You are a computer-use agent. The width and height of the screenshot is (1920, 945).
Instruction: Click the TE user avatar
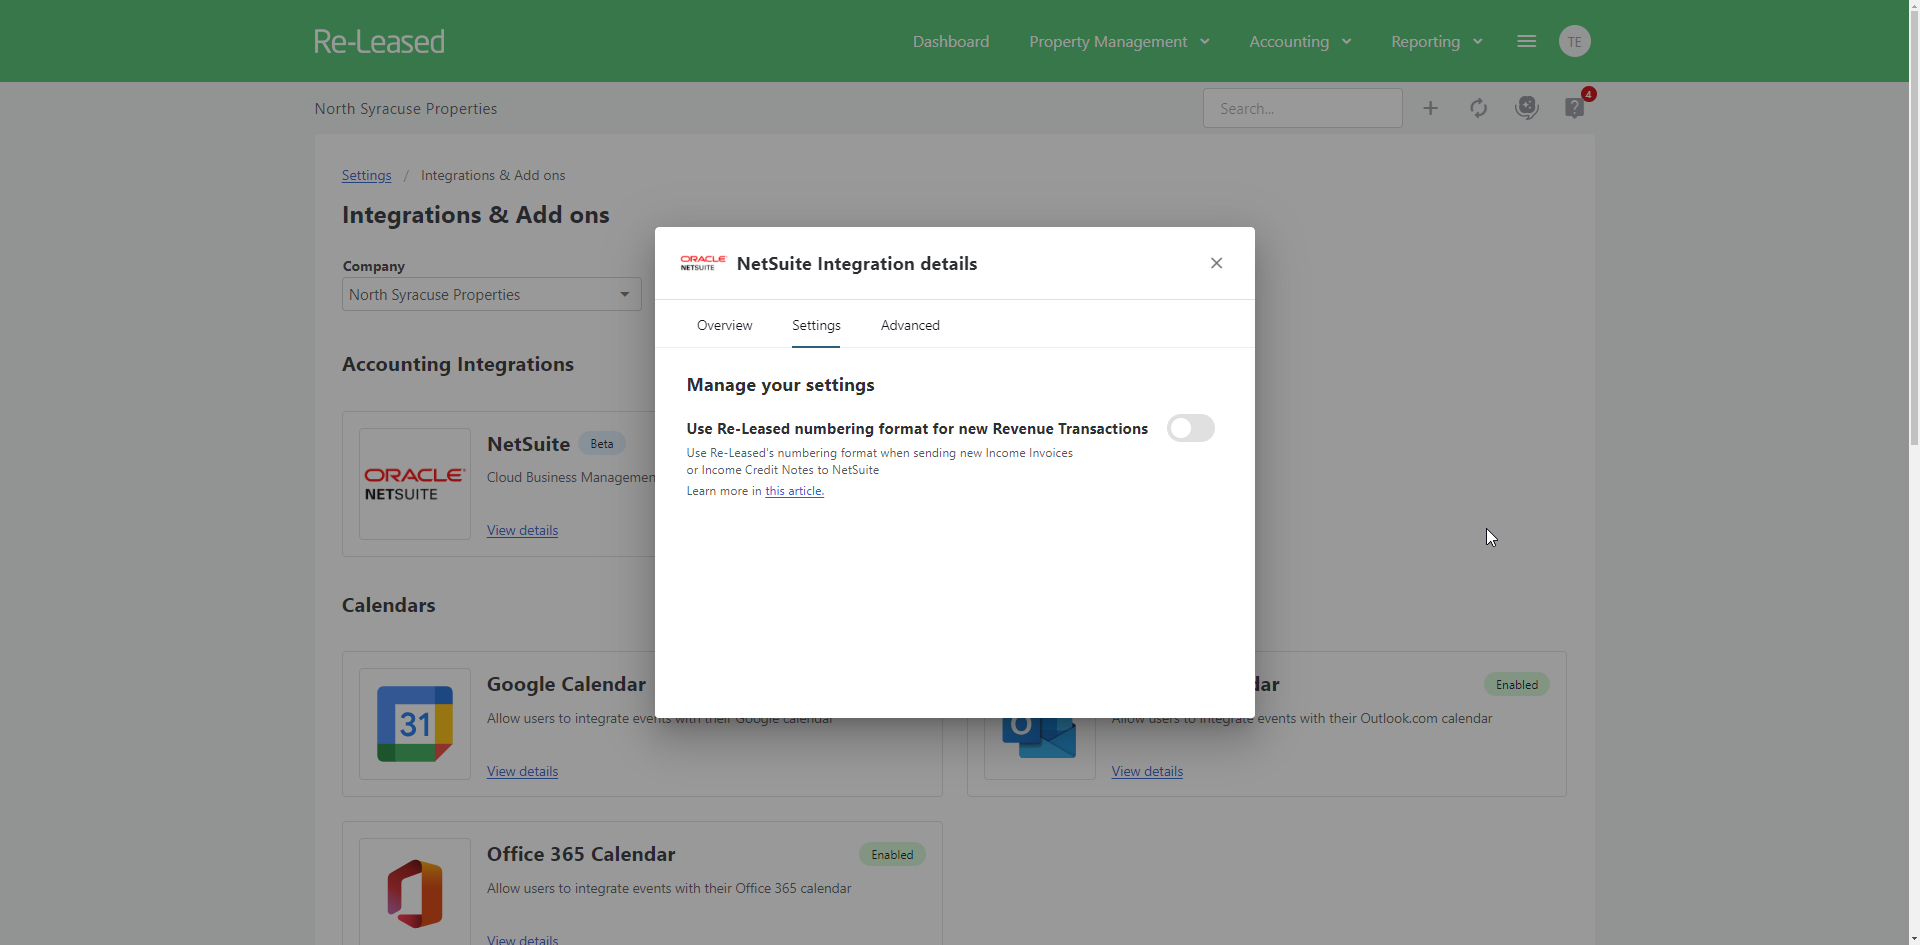coord(1574,41)
